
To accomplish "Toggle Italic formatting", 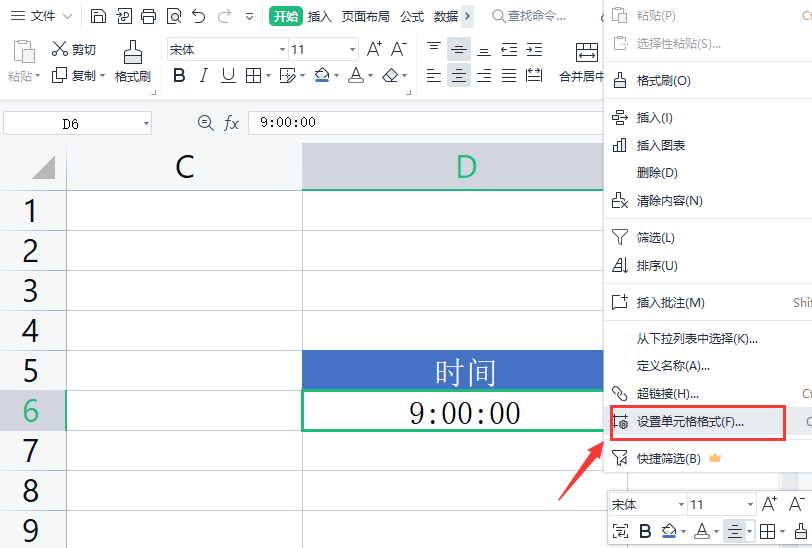I will 204,76.
